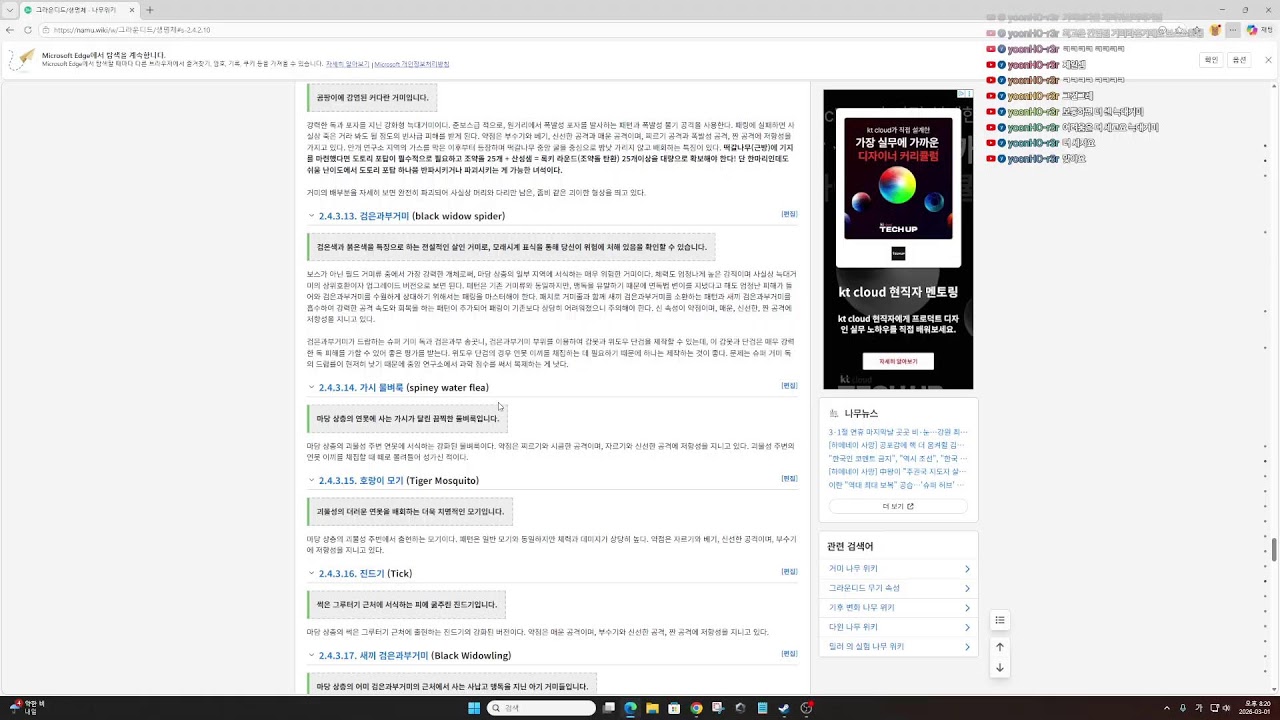Viewport: 1280px width, 720px height.
Task: Open the tab search dropdown
Action: [9, 9]
